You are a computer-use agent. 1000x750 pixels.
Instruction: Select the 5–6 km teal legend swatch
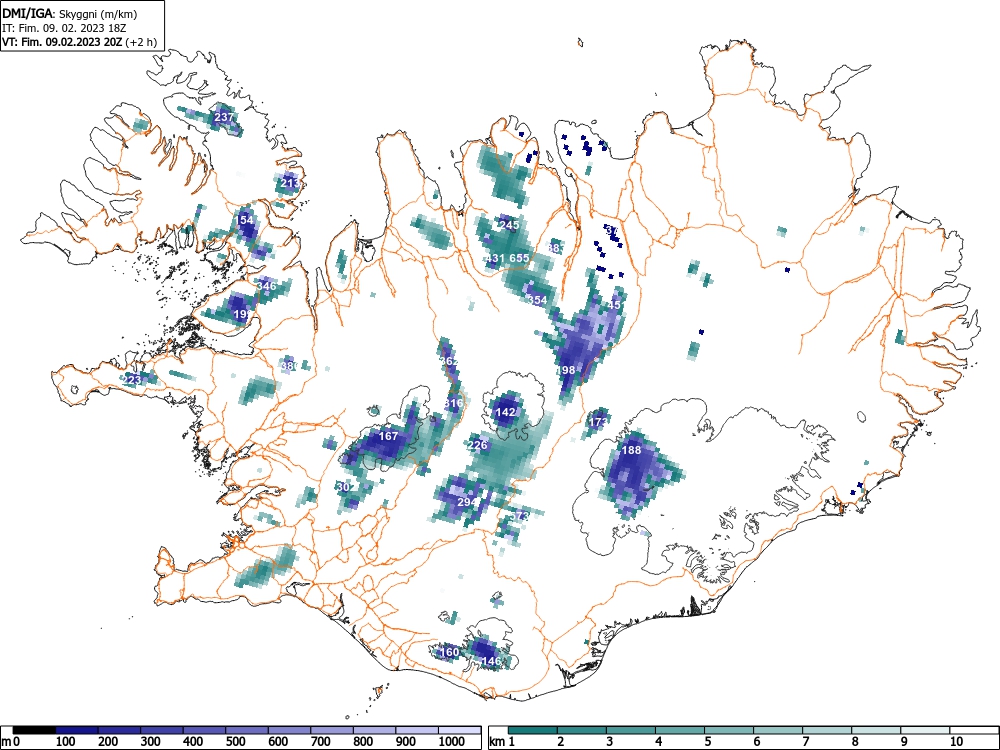pos(729,730)
